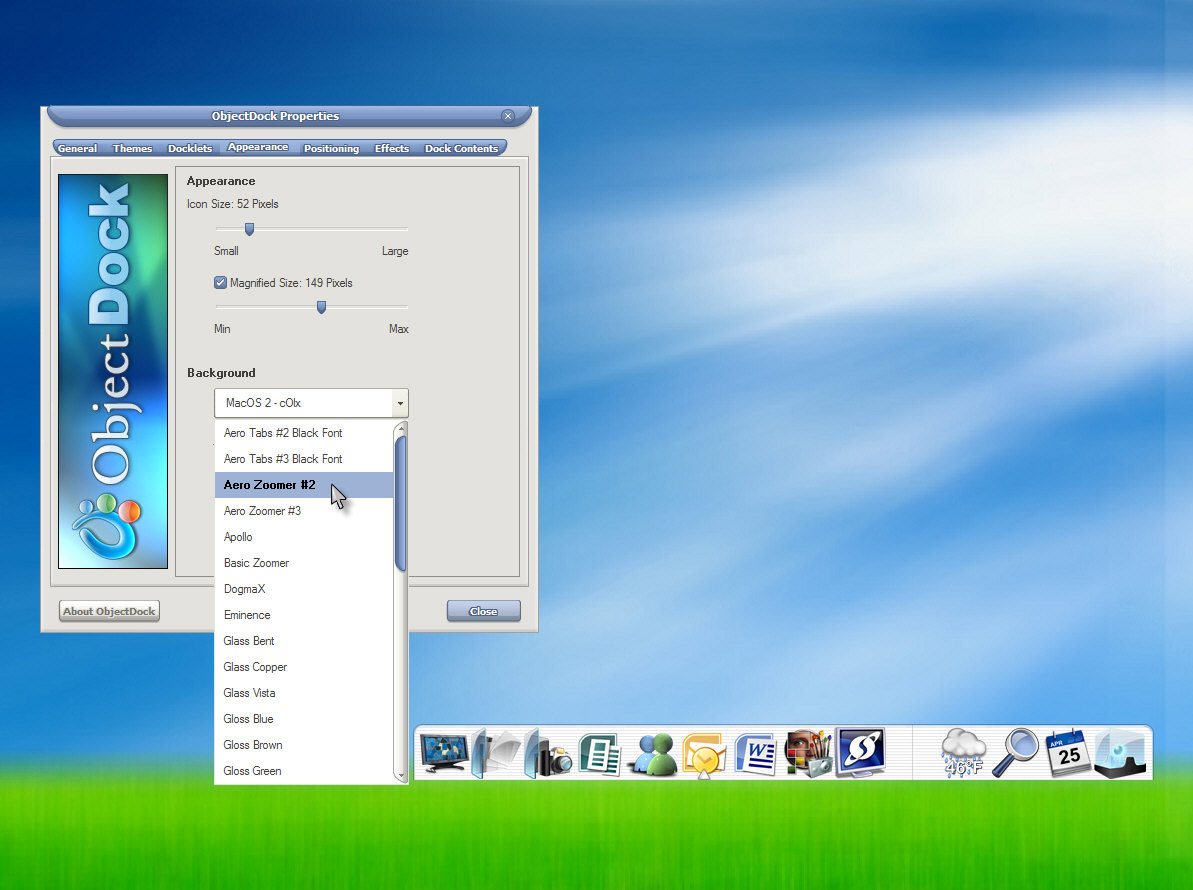Select DogmaX background option

tap(304, 589)
